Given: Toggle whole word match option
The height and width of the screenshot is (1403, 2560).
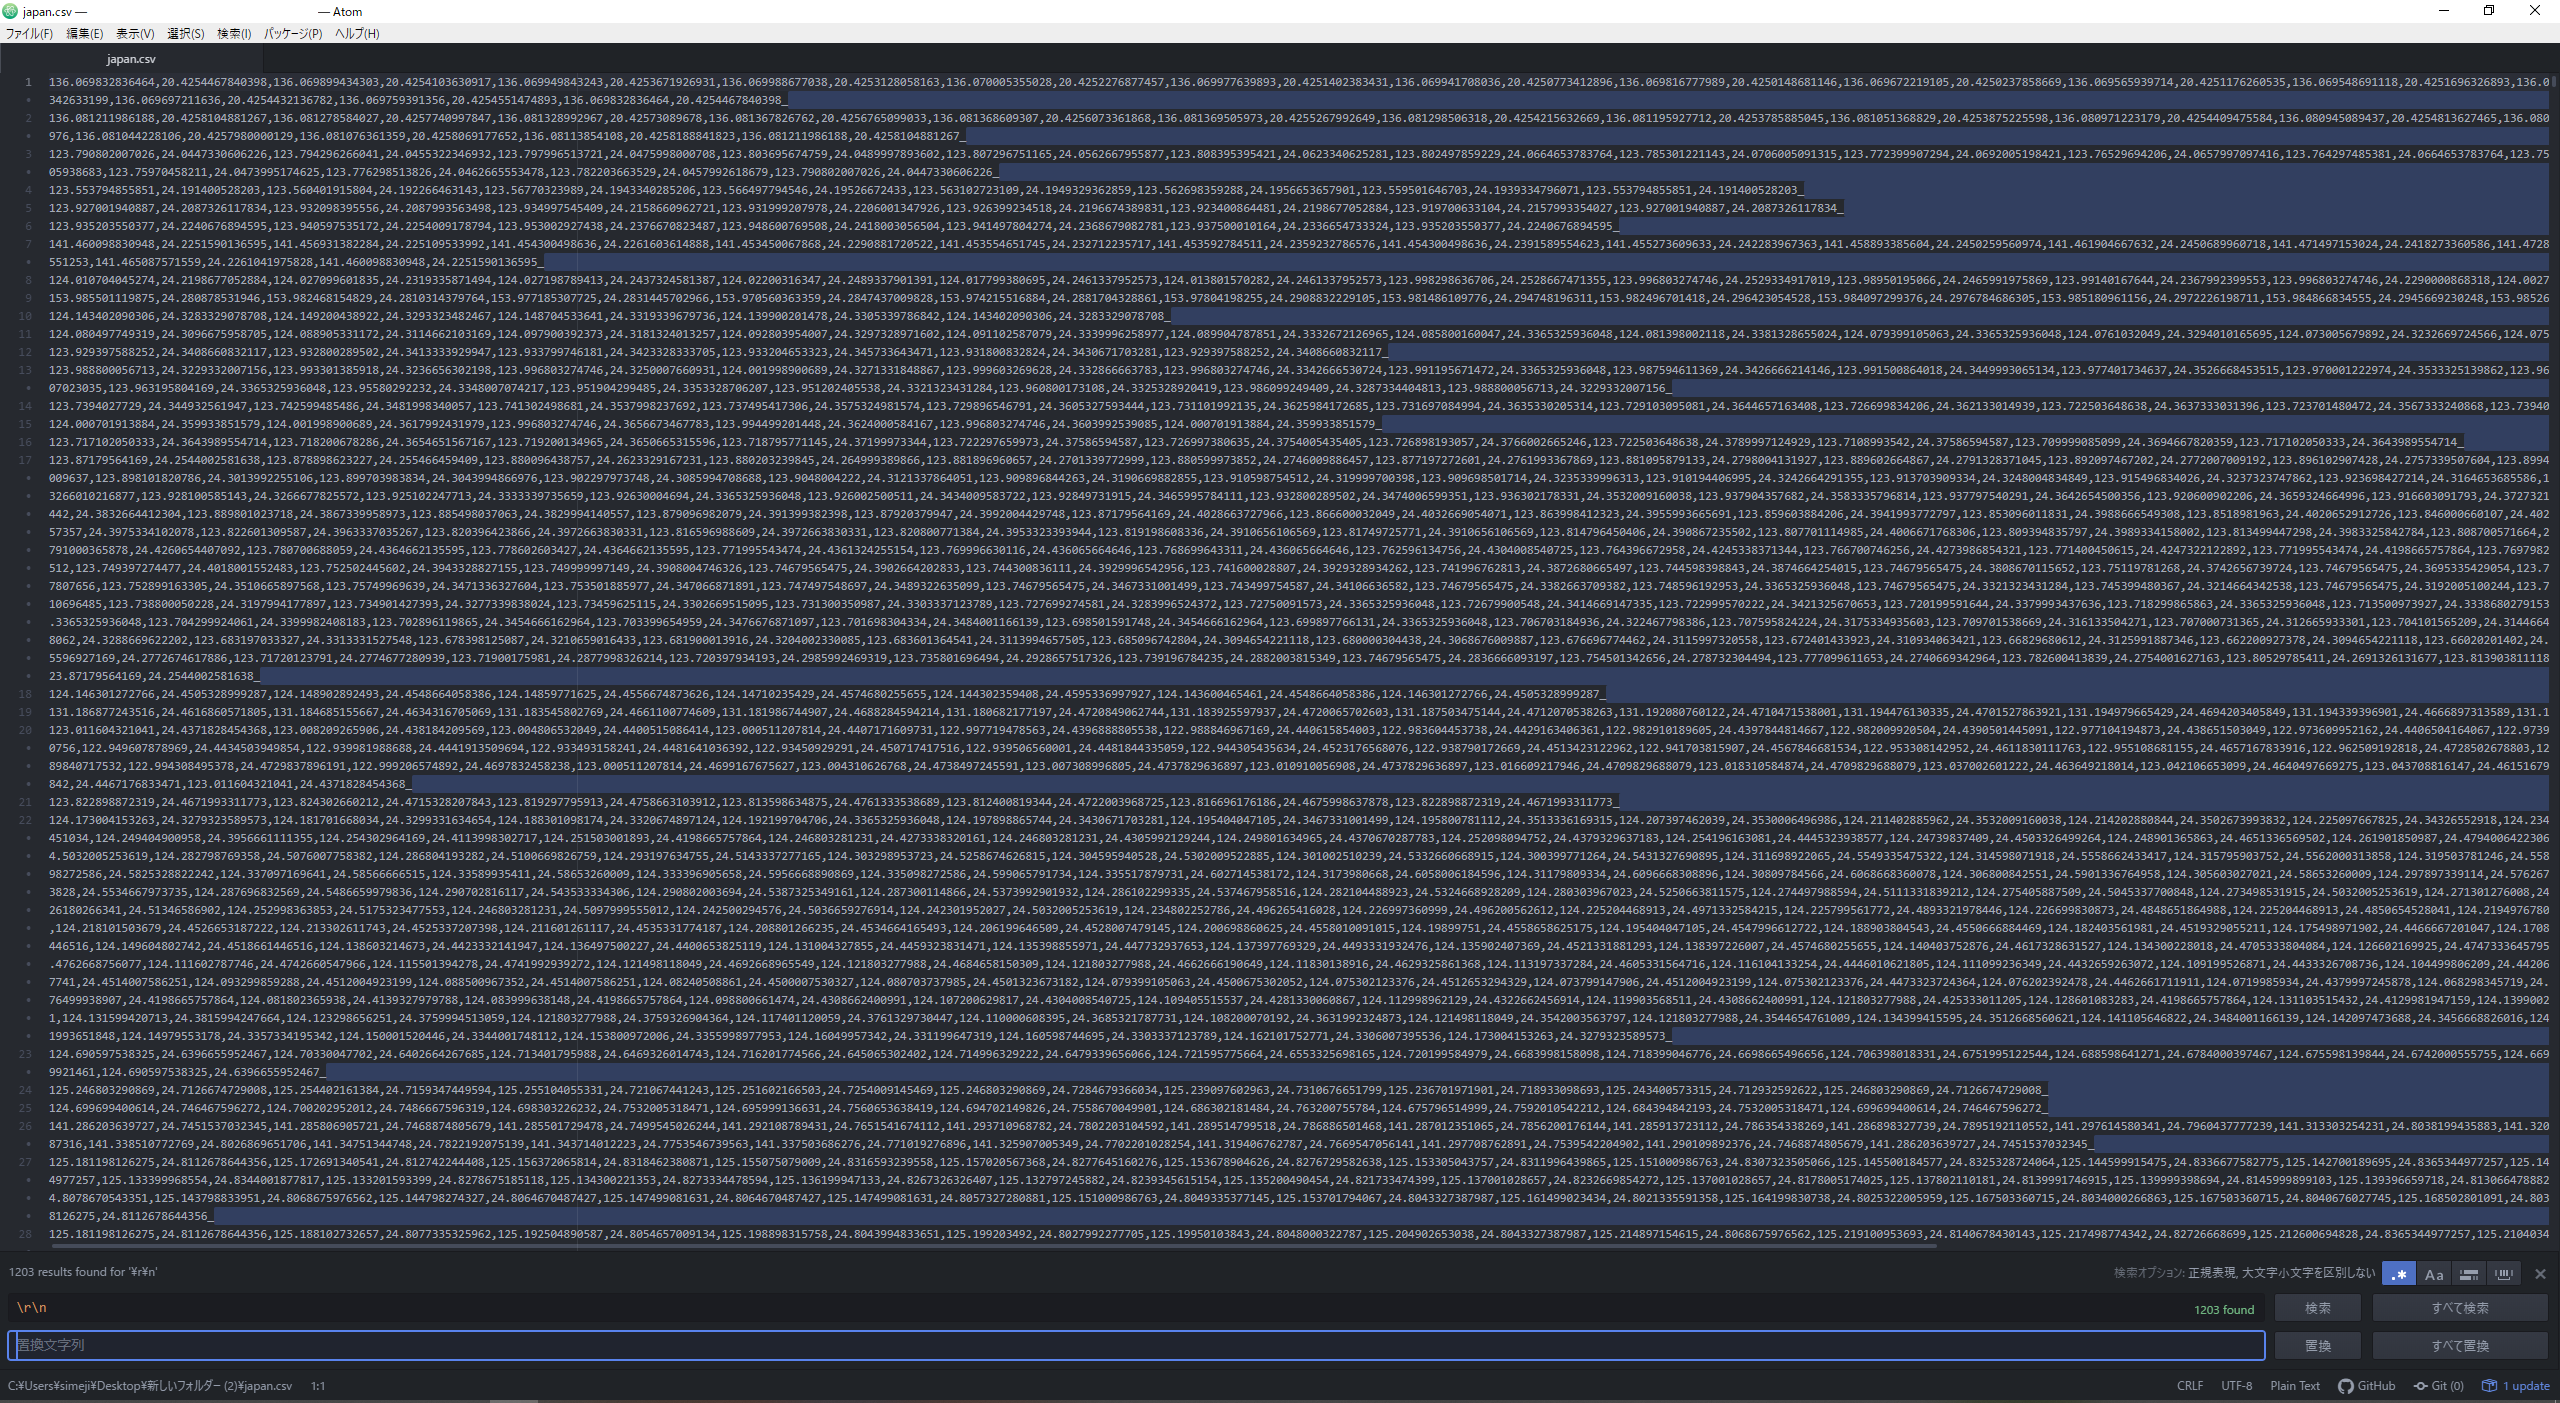Looking at the screenshot, I should [2504, 1274].
